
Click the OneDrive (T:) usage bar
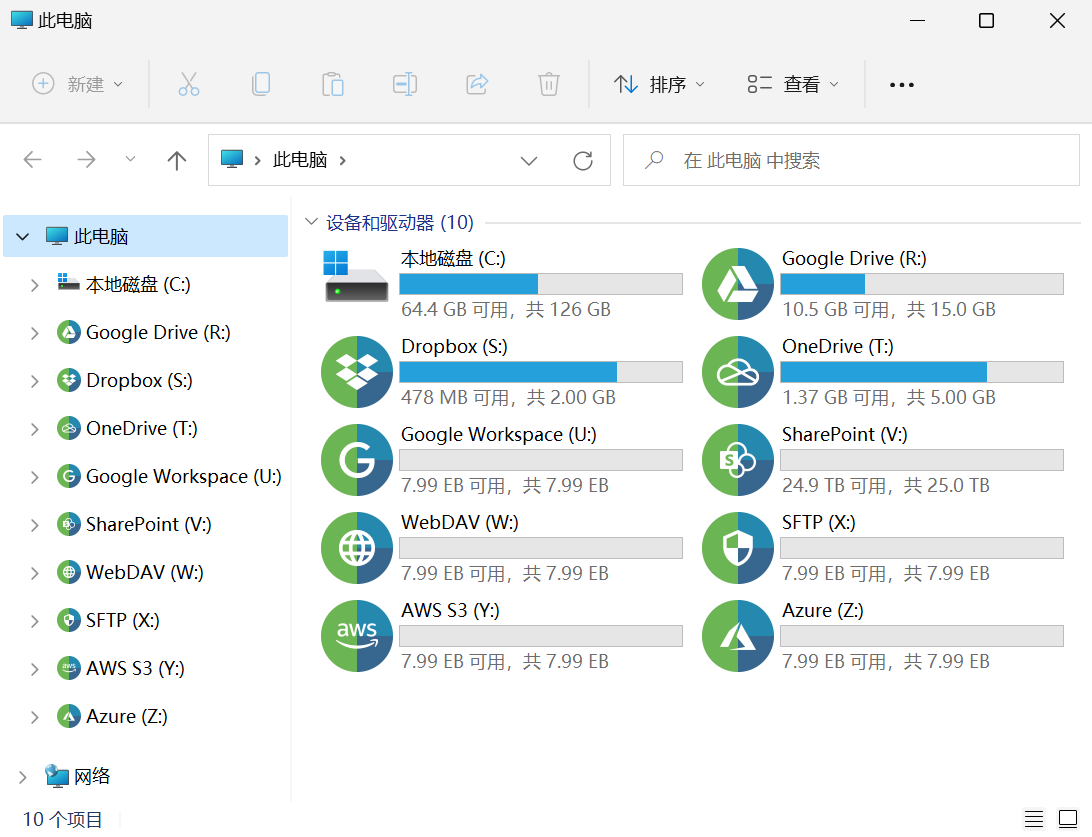(x=922, y=372)
